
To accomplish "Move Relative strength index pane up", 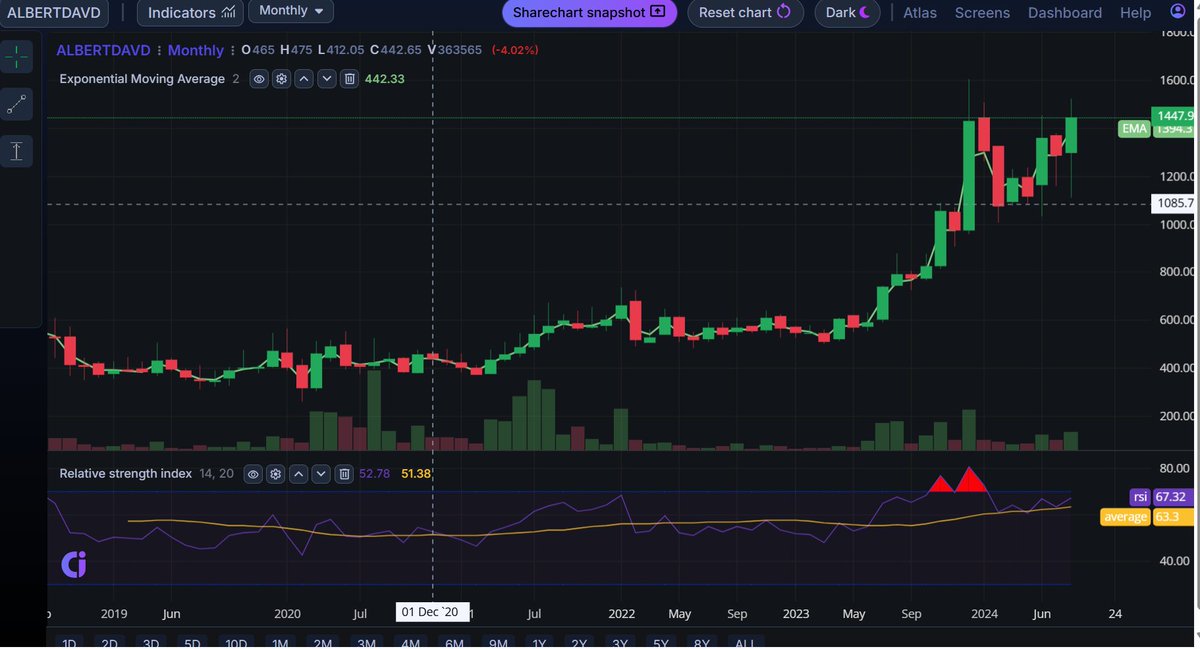I will click(298, 474).
